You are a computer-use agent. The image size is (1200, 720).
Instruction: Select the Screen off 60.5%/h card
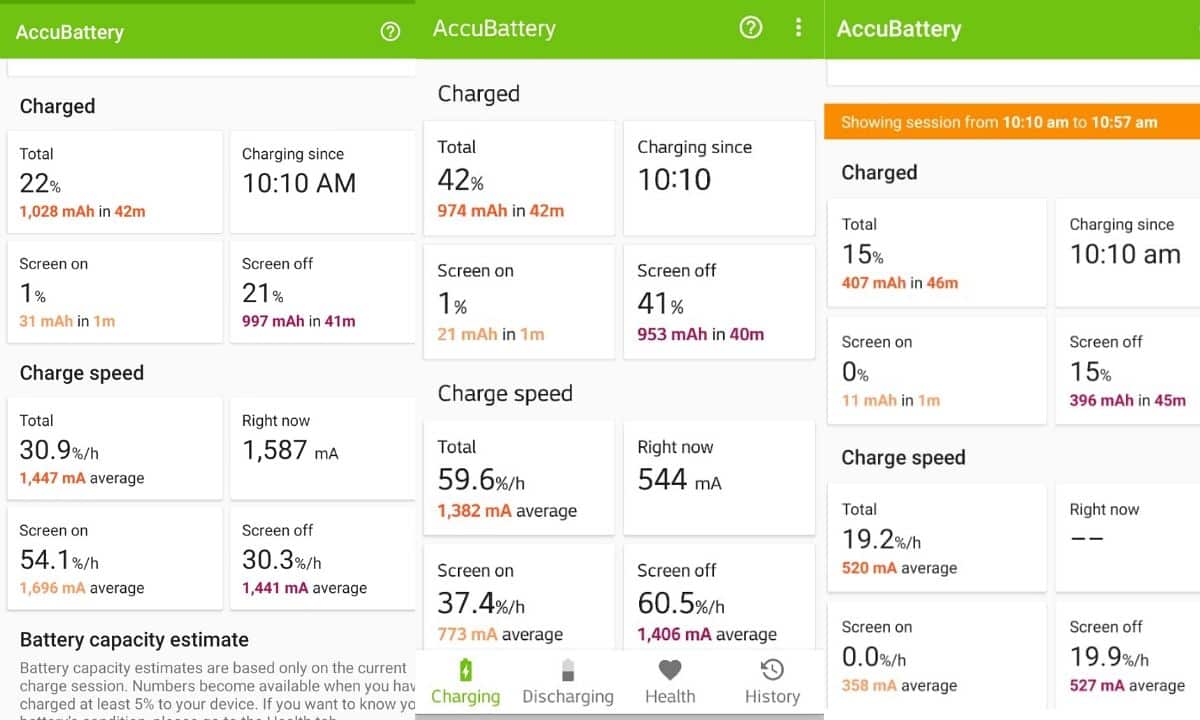click(718, 598)
